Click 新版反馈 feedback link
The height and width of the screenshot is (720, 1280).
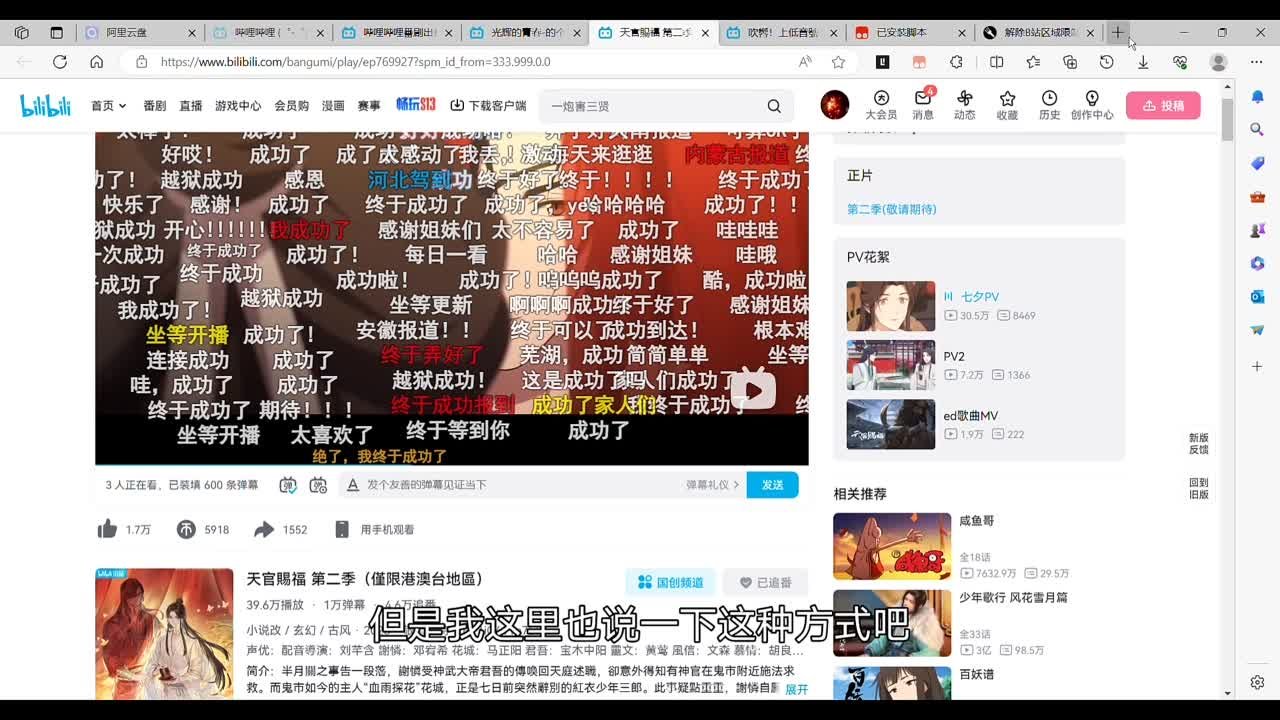(x=1198, y=444)
